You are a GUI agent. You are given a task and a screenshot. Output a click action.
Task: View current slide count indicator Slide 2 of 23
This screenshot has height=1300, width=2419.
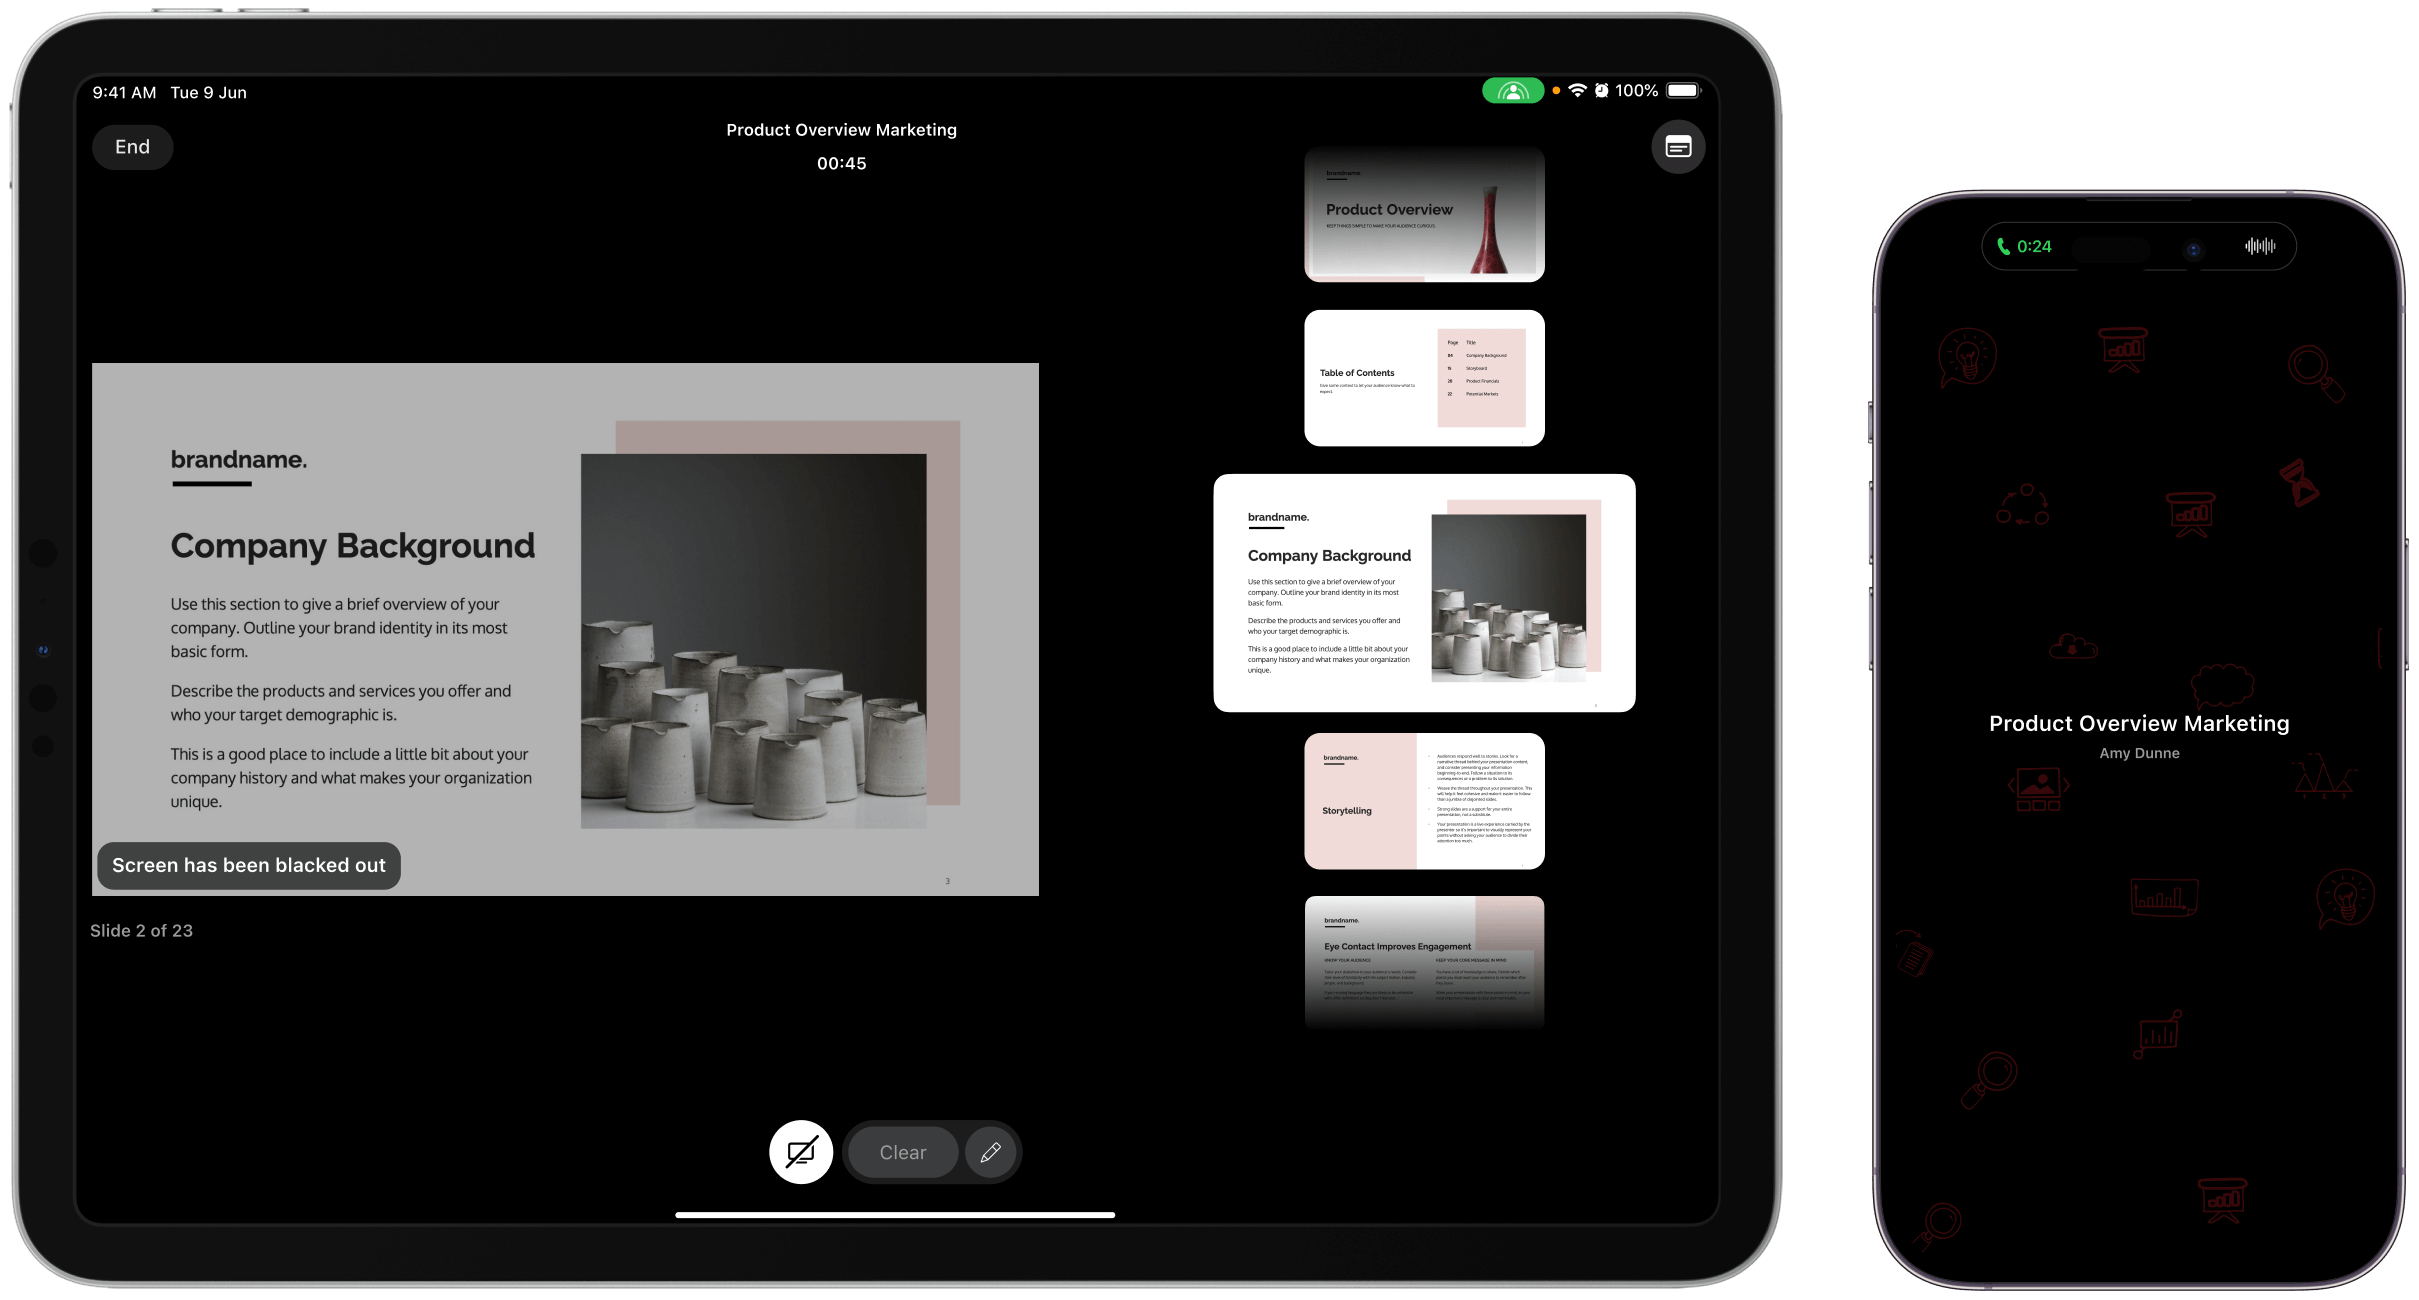[x=141, y=930]
